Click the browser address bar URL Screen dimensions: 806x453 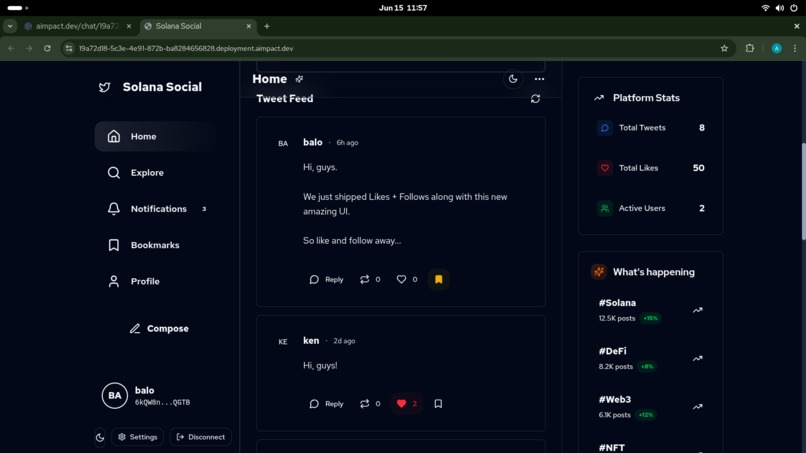tap(186, 48)
